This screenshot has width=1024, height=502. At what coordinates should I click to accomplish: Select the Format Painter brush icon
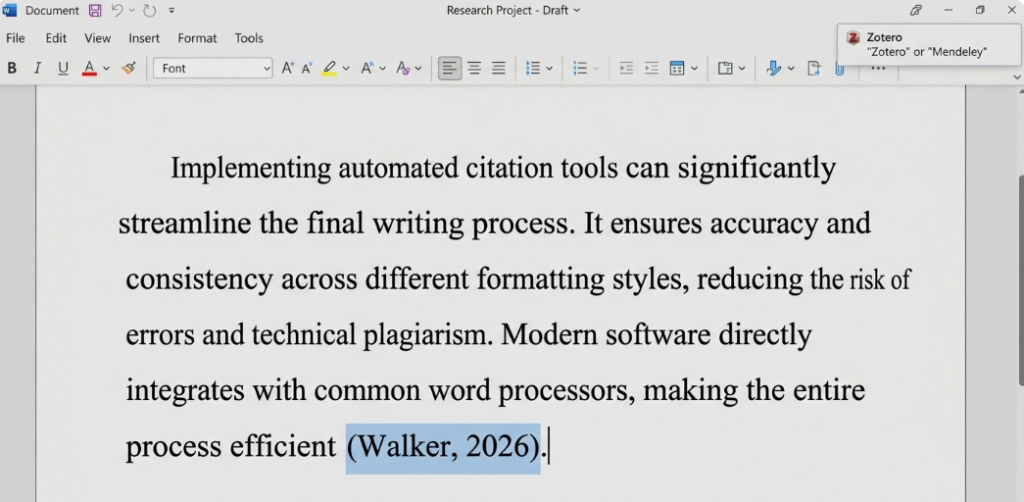pyautogui.click(x=128, y=69)
